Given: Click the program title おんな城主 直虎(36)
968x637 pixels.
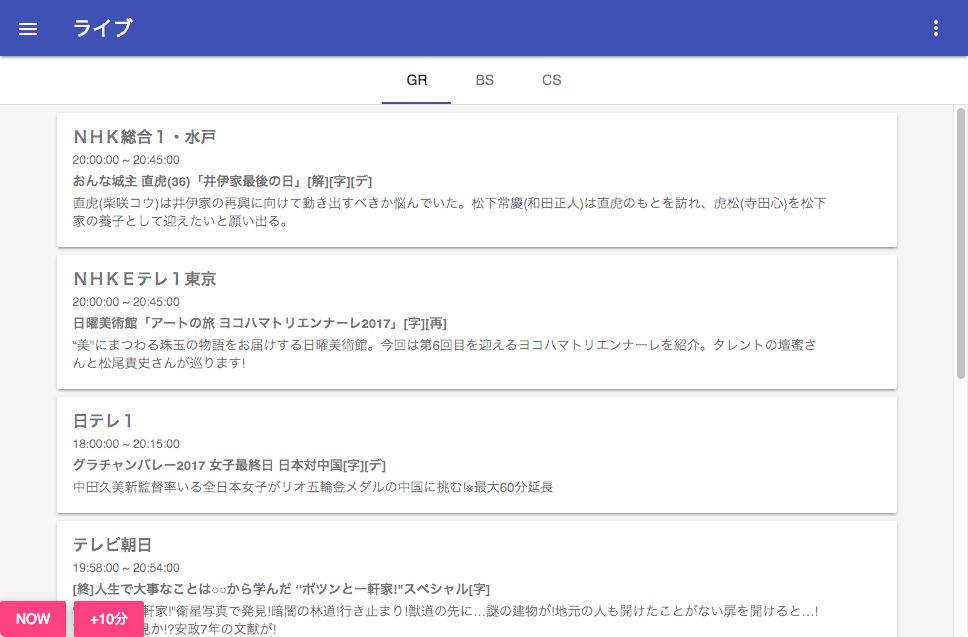Looking at the screenshot, I should [x=222, y=181].
